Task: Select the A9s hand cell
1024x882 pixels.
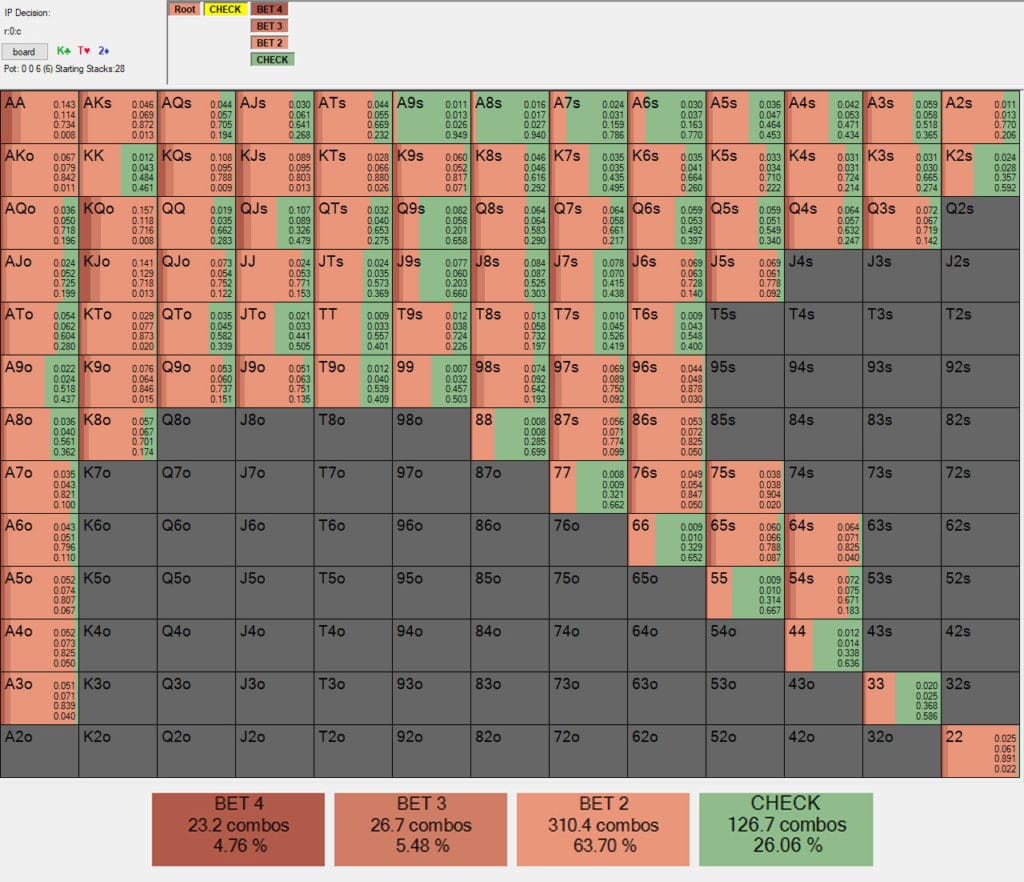Action: pyautogui.click(x=432, y=117)
